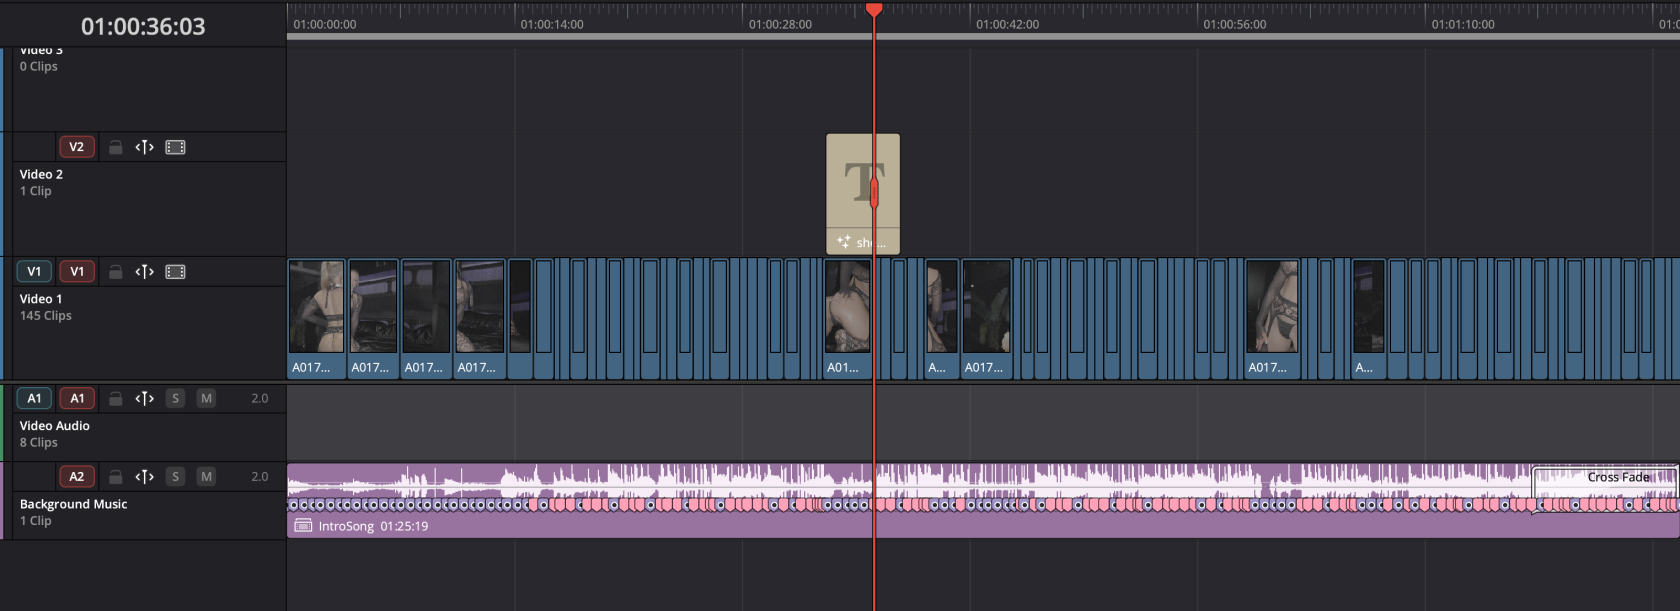
Task: Select the text title clip on Video 2
Action: click(x=863, y=194)
